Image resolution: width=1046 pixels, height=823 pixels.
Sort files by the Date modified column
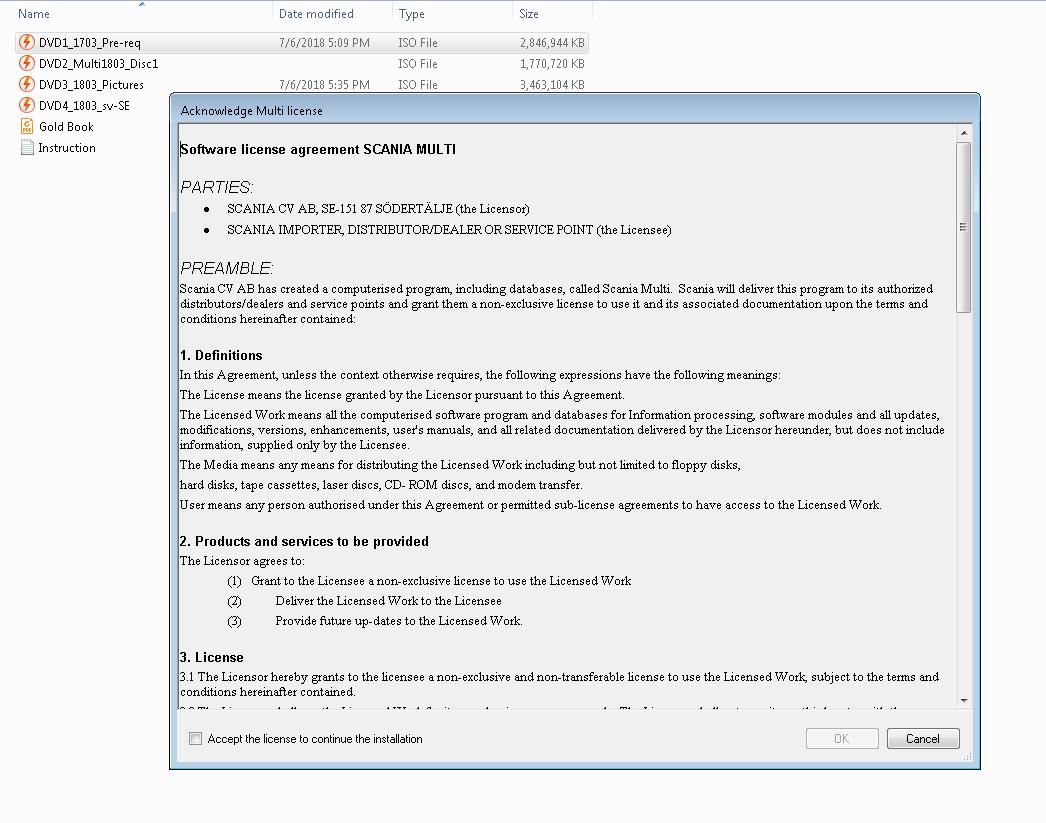[x=316, y=13]
